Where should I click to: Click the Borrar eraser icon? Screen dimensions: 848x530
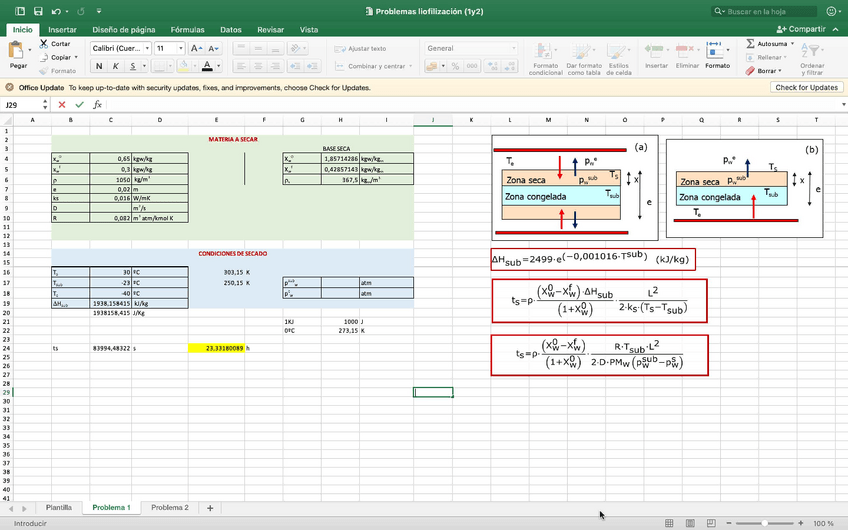click(x=751, y=71)
